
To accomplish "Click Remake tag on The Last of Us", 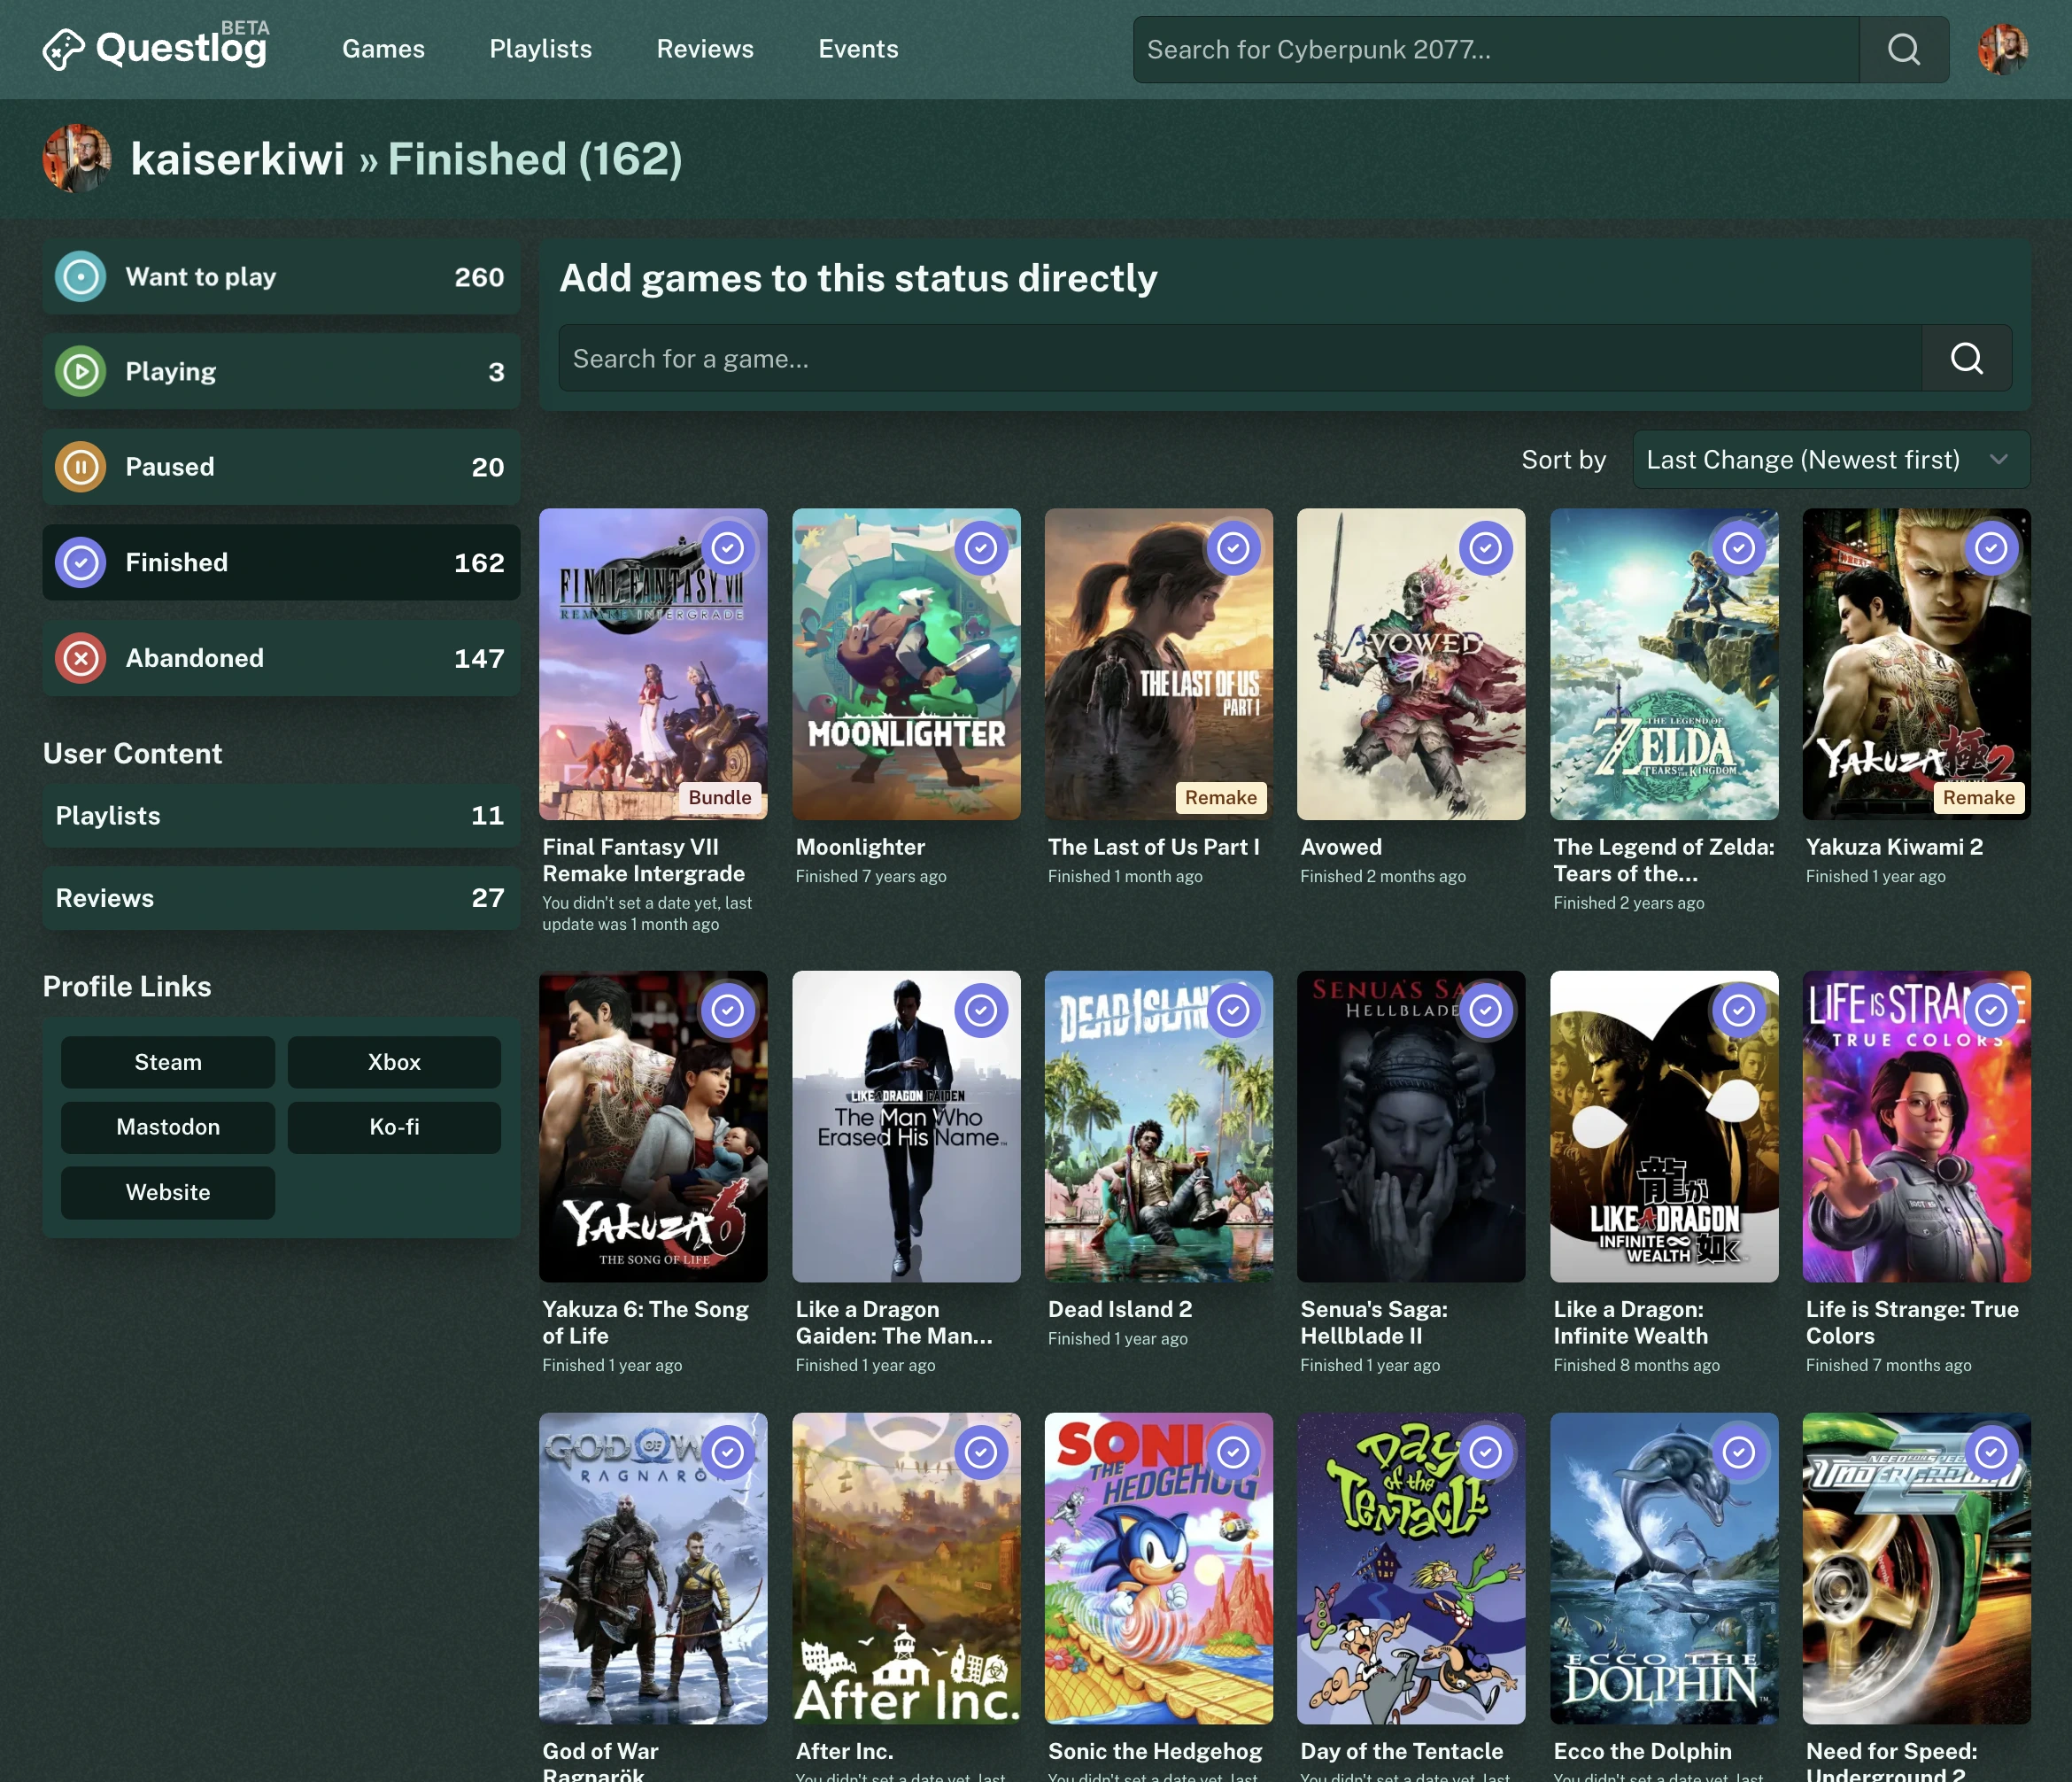I will [x=1221, y=797].
